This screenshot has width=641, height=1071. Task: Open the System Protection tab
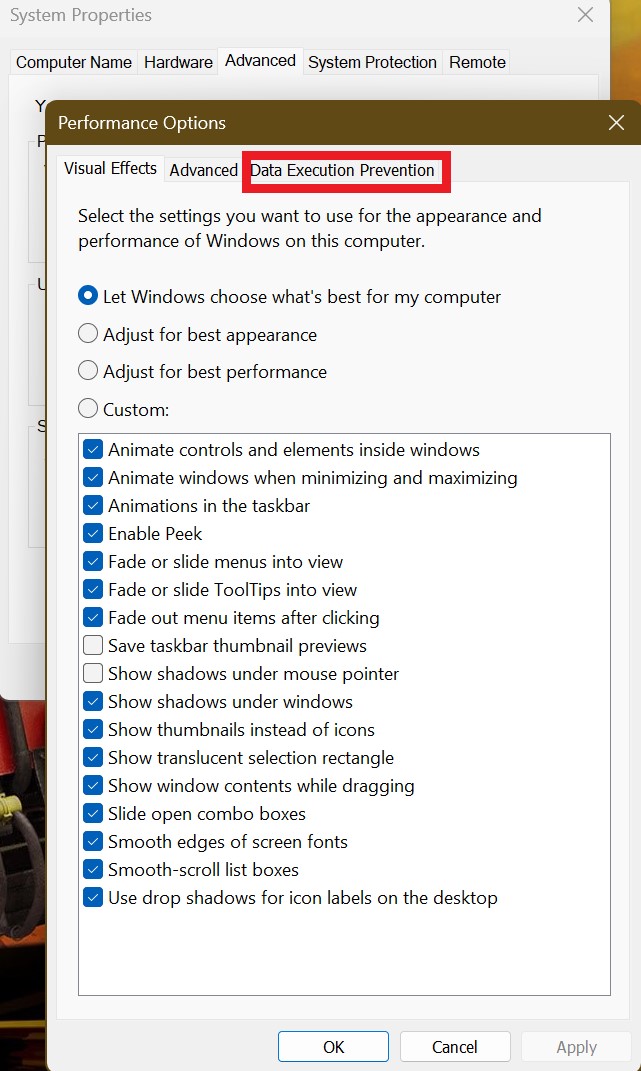(372, 62)
